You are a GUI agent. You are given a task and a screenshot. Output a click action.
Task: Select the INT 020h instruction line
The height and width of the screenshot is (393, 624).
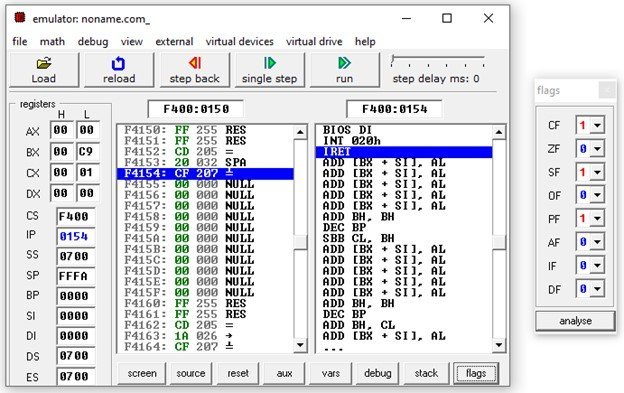click(404, 141)
